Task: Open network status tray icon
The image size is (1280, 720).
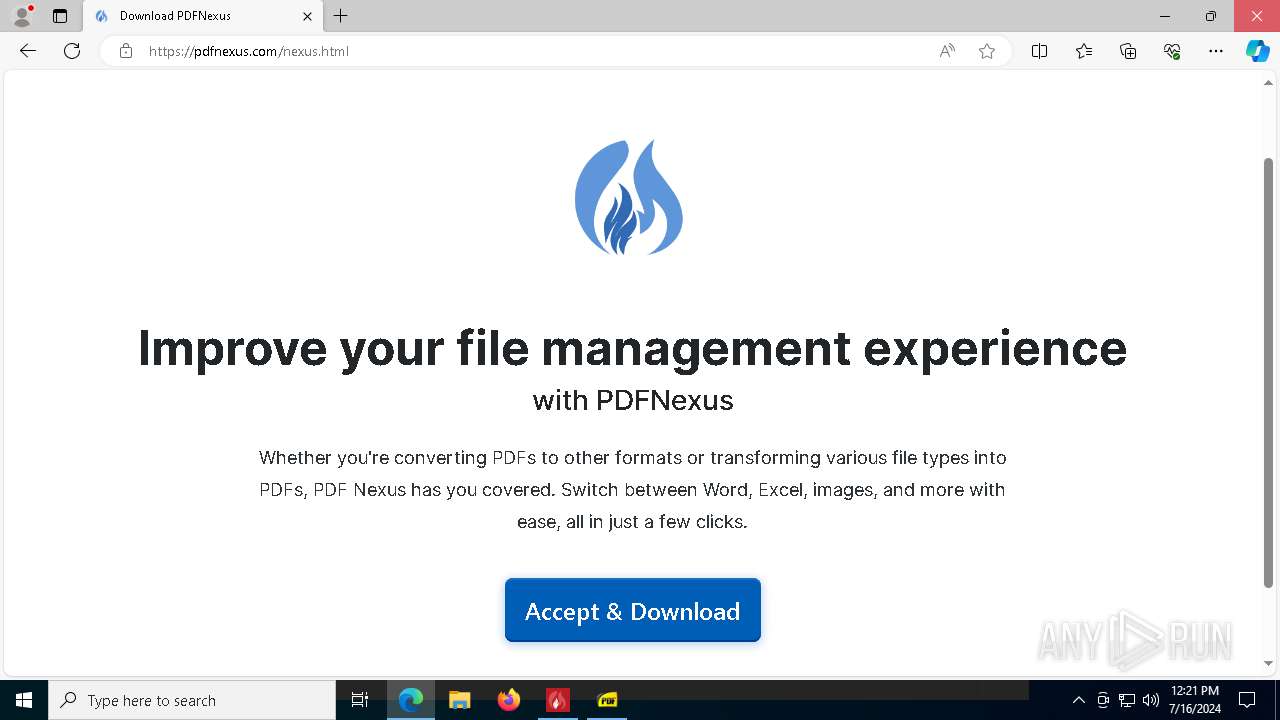Action: [x=1127, y=700]
